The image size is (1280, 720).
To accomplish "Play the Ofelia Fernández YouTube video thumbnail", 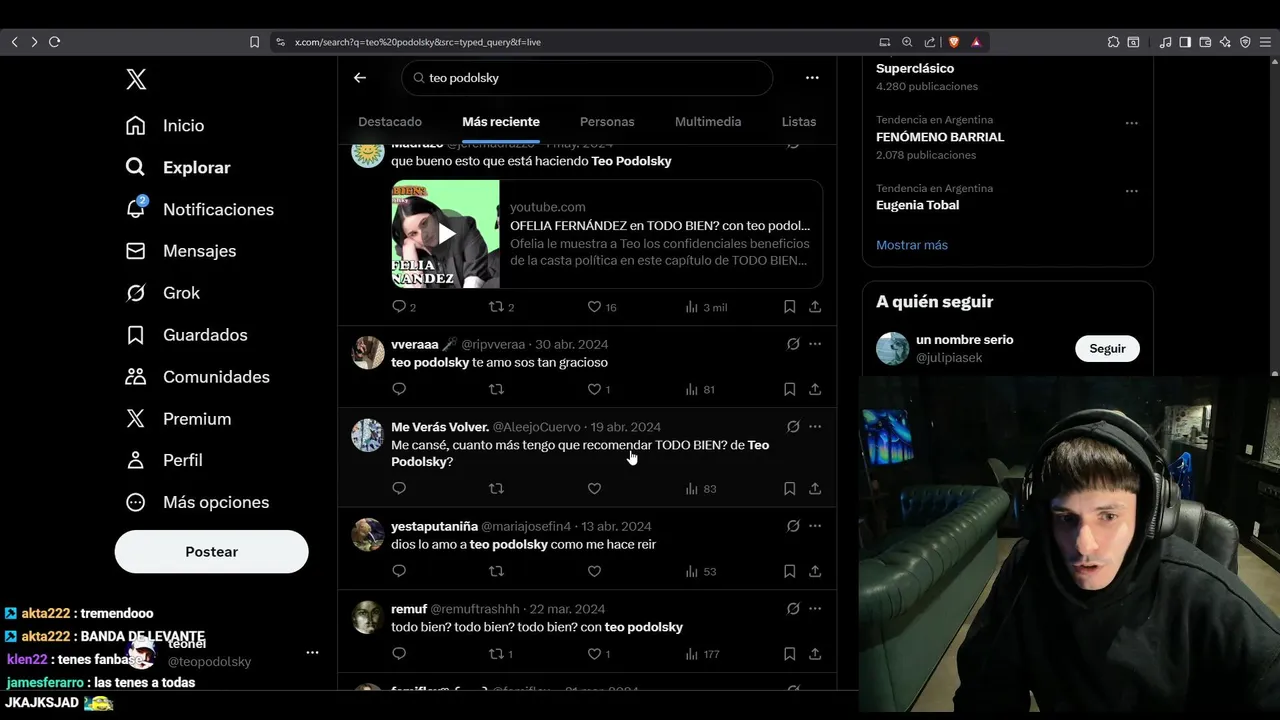I will [446, 234].
